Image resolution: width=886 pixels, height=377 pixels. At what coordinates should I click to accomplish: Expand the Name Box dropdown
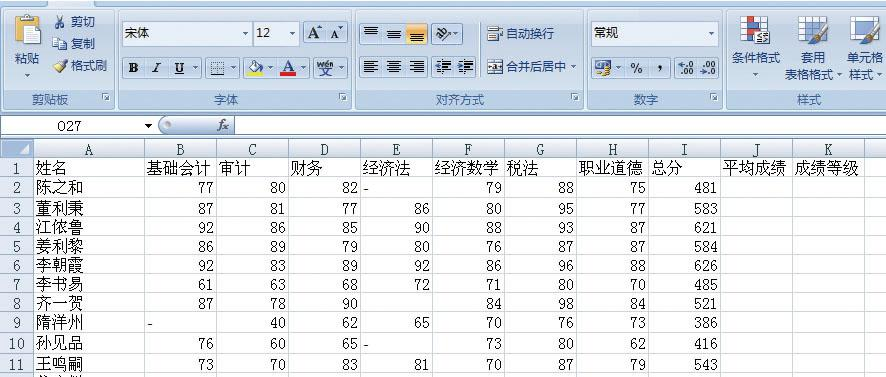pos(149,126)
